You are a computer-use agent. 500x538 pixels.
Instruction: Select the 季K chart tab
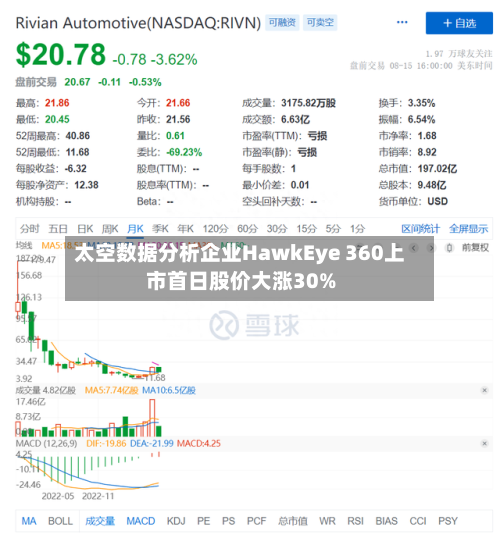point(160,229)
